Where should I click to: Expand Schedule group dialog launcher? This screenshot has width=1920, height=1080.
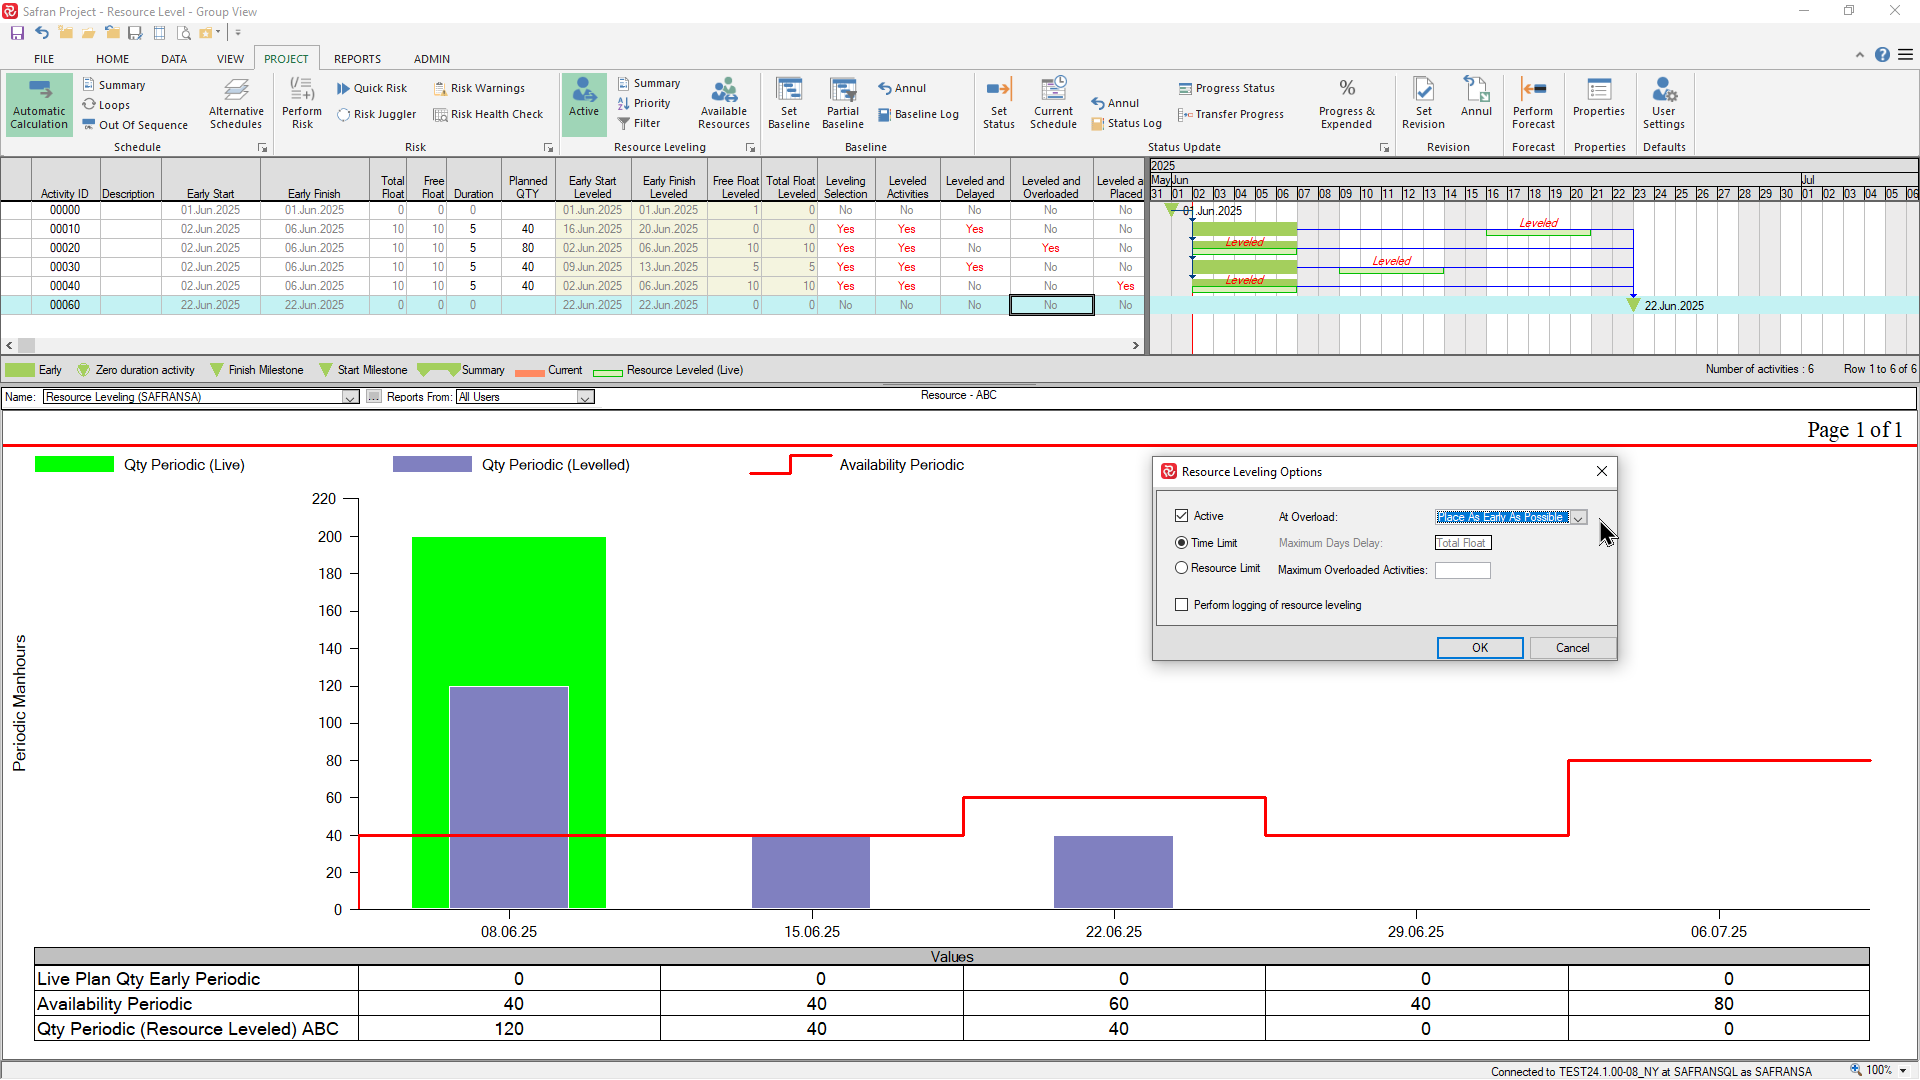tap(263, 148)
